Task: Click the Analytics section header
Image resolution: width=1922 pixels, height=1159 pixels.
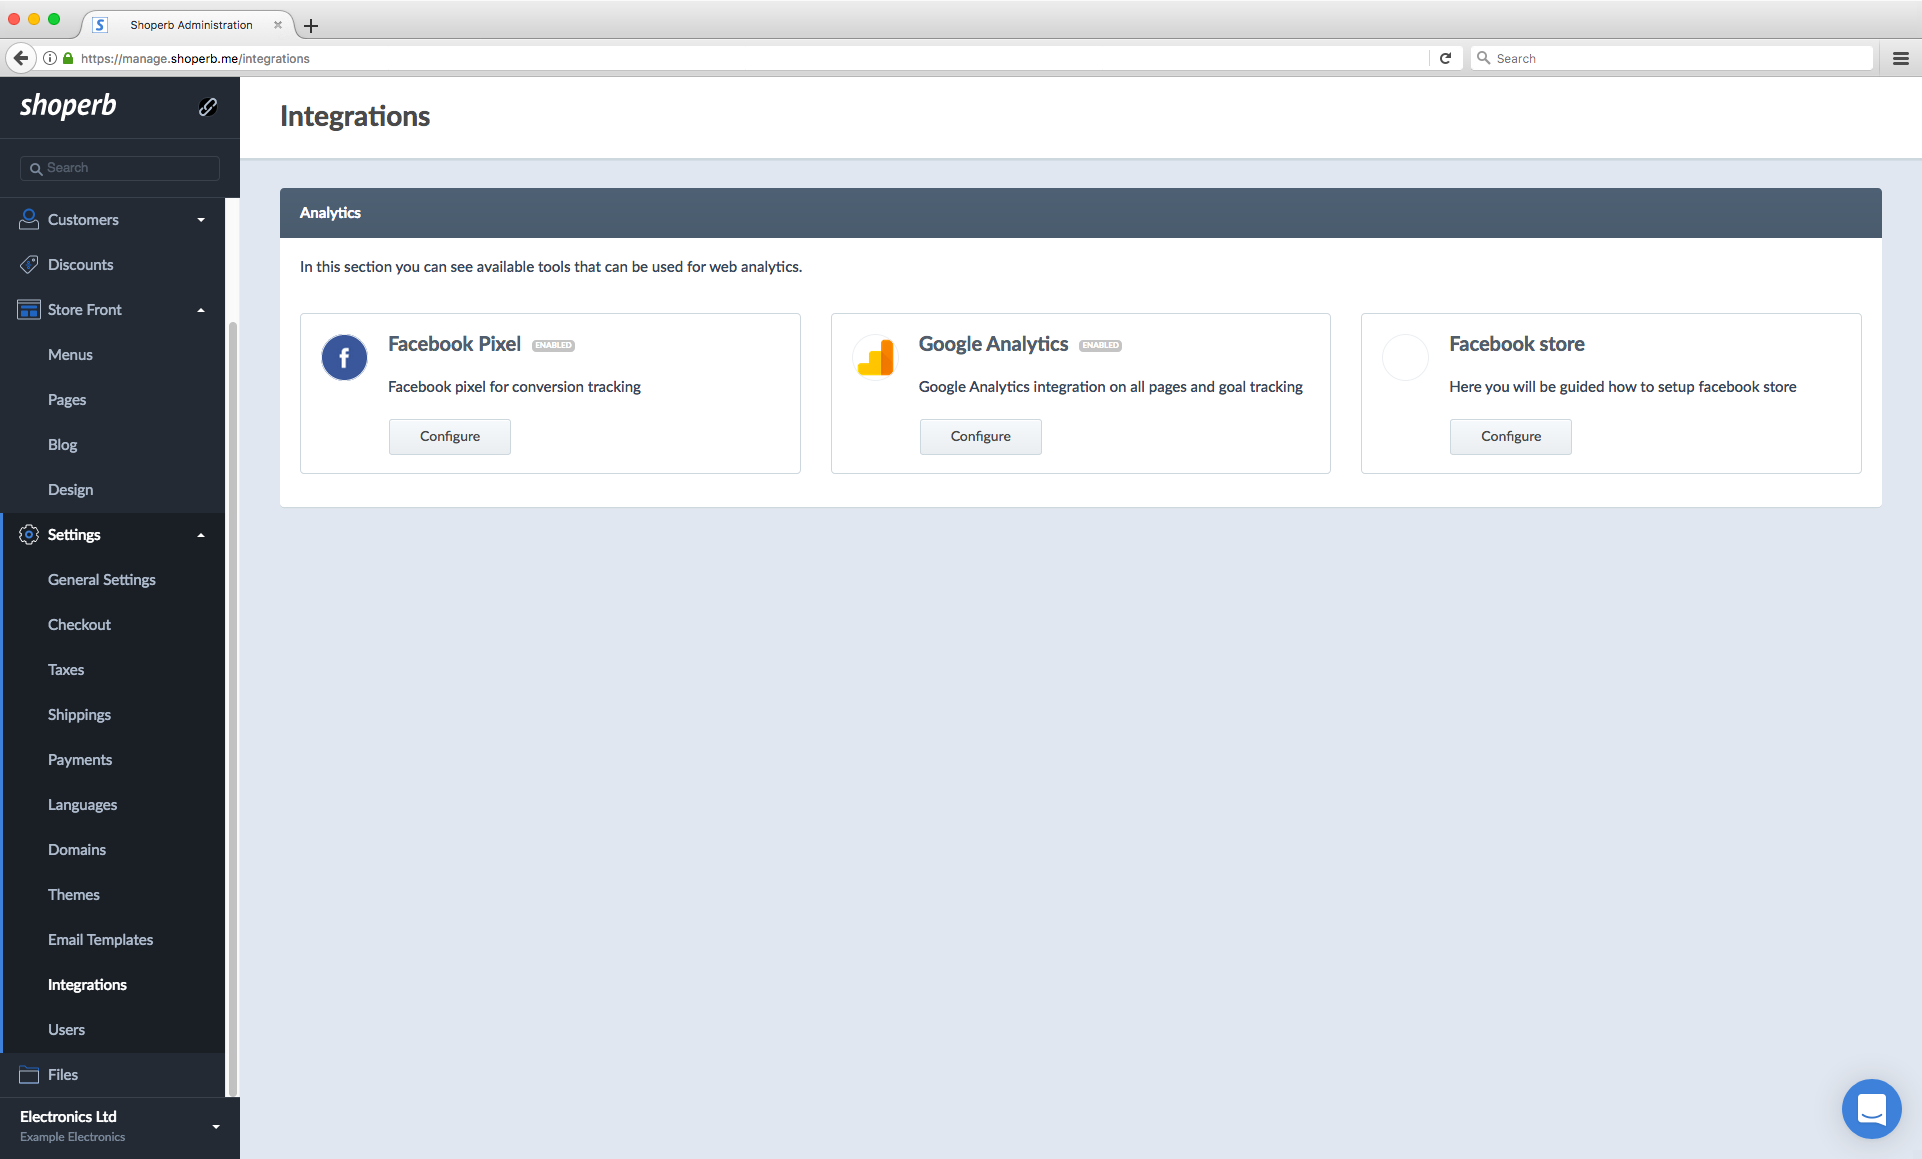Action: [x=1080, y=212]
